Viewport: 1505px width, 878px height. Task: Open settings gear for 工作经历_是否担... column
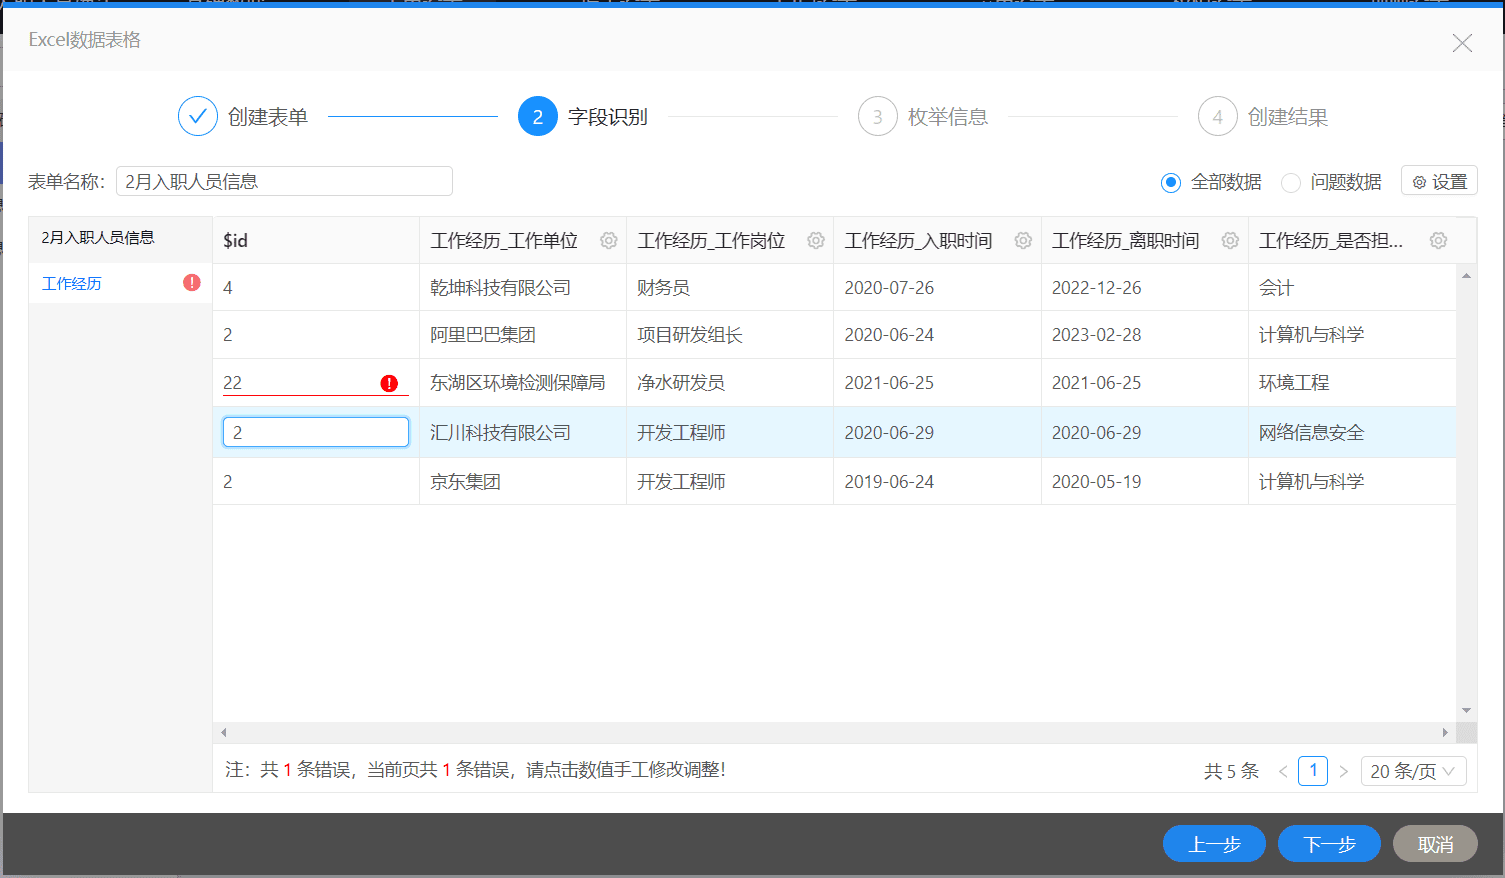coord(1438,241)
